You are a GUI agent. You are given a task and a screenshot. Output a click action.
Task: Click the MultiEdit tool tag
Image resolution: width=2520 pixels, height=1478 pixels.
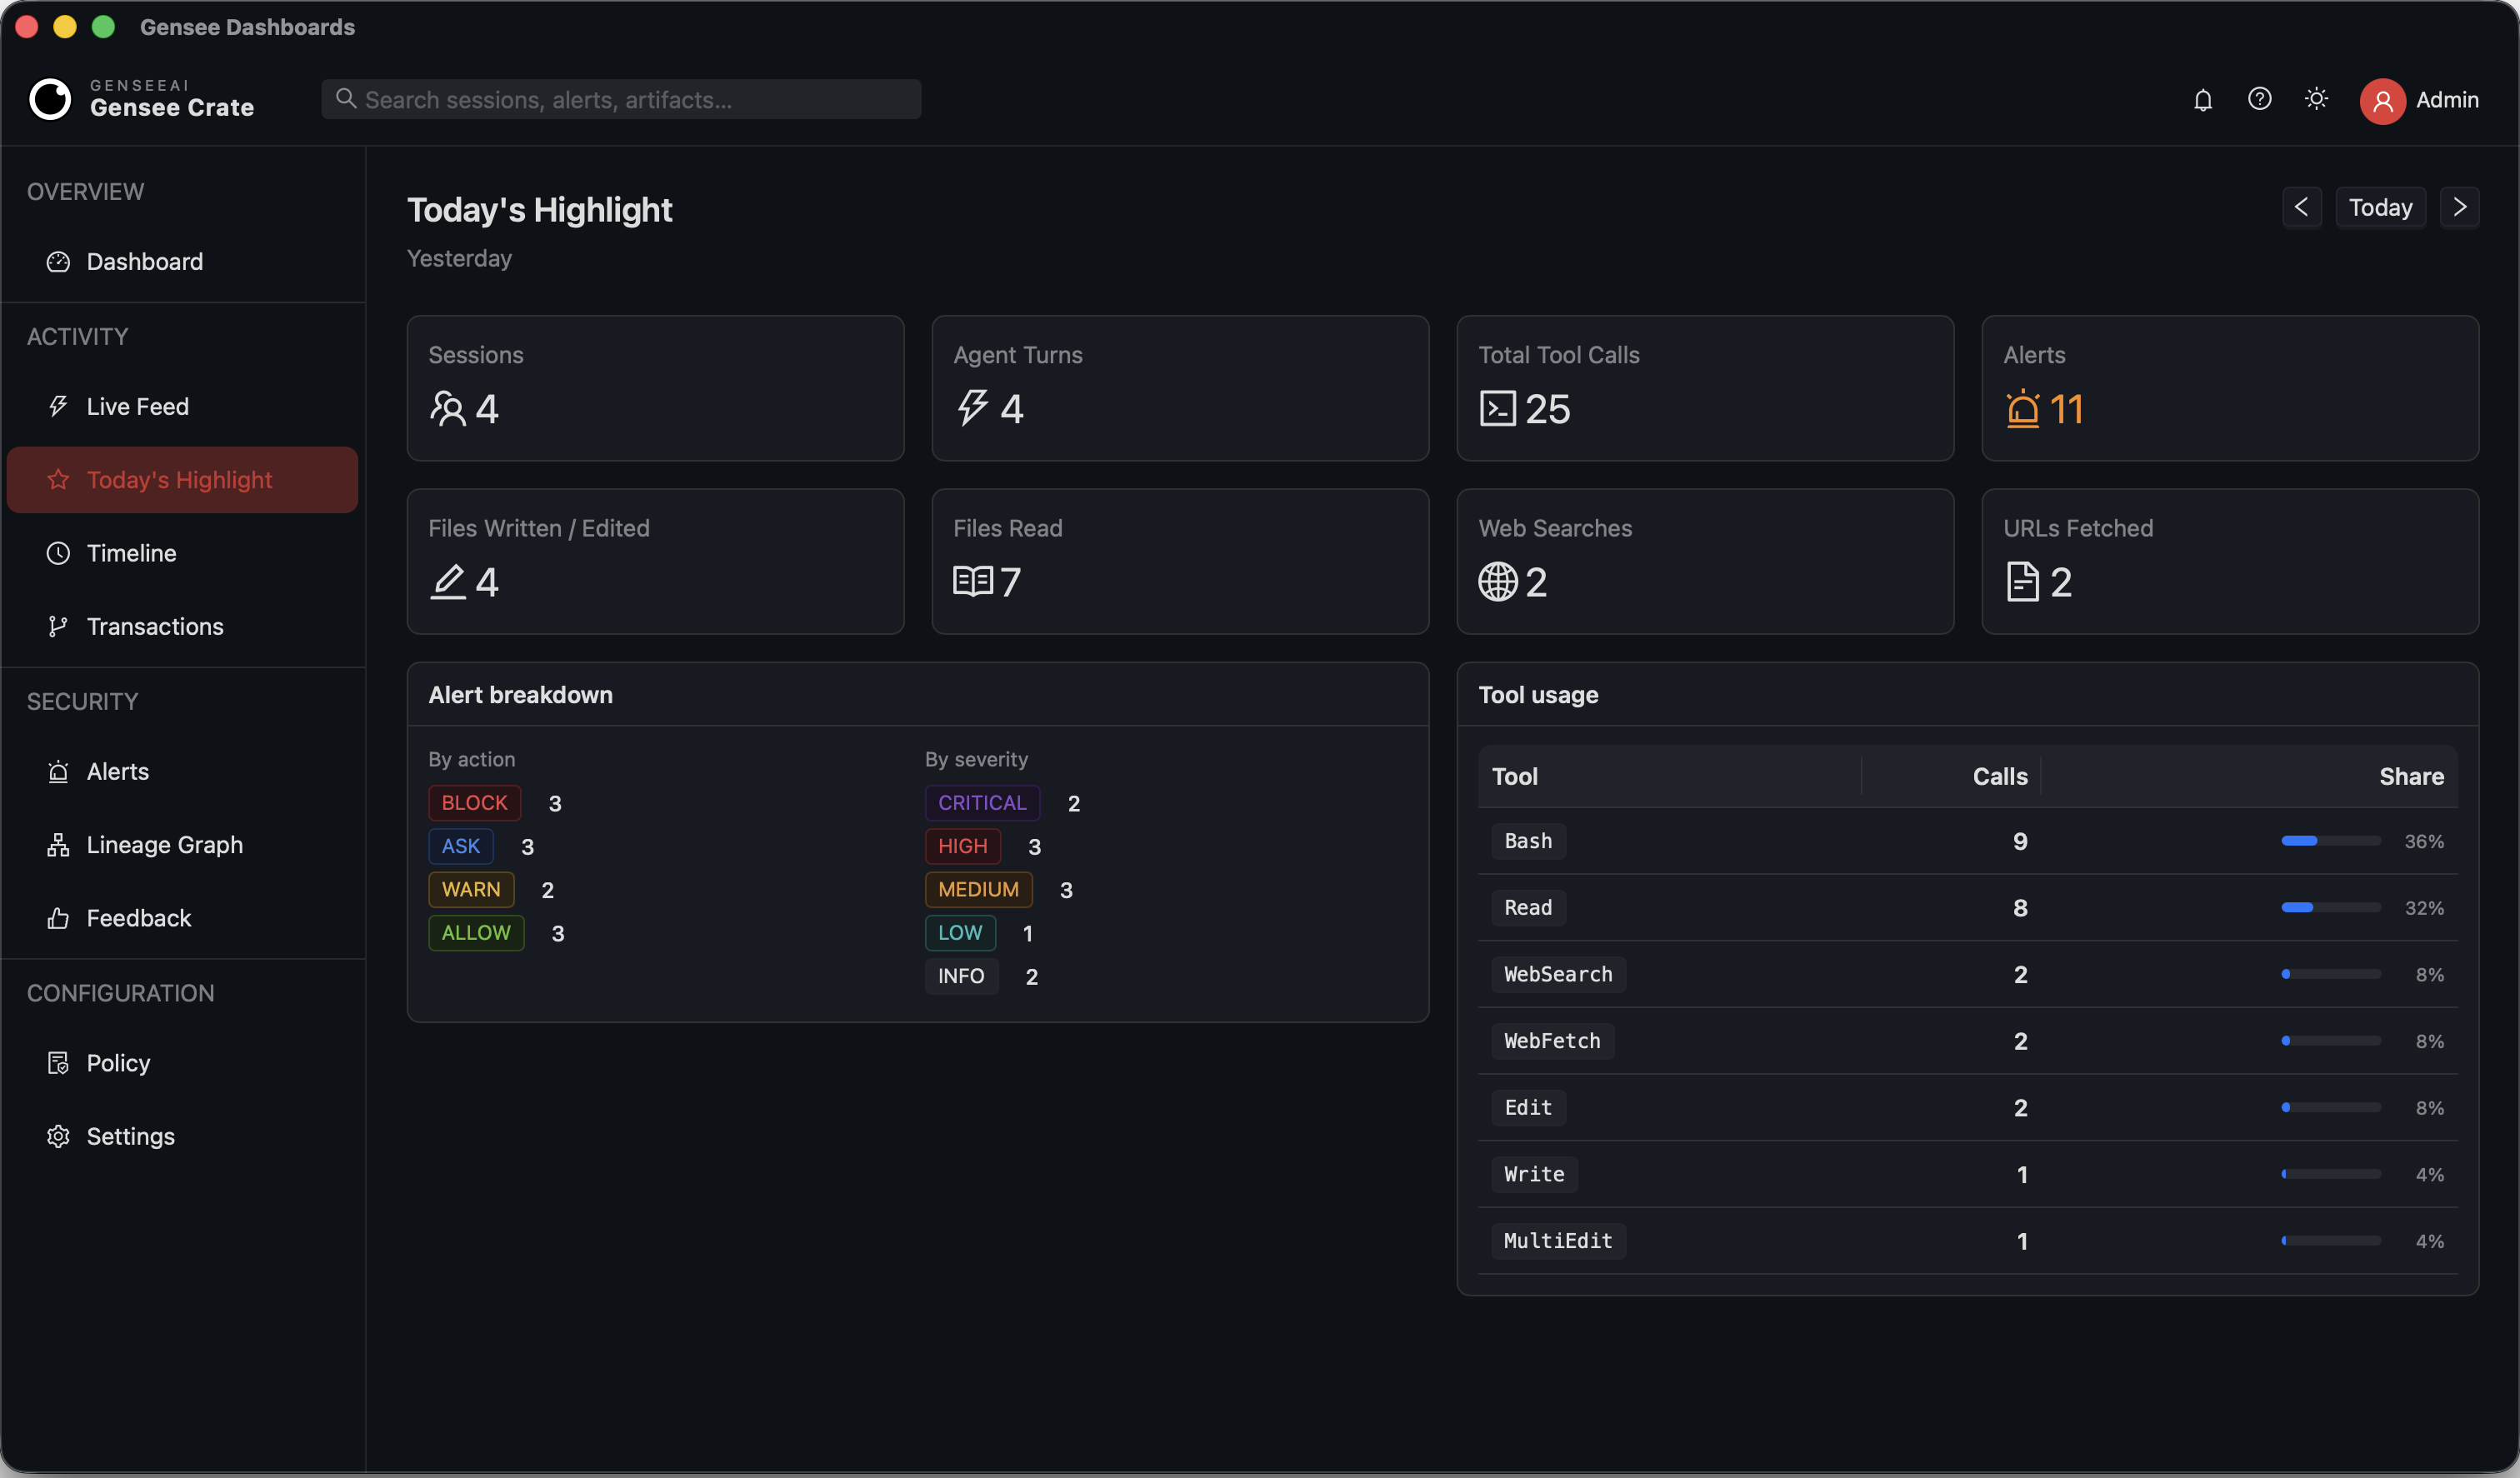click(x=1558, y=1240)
